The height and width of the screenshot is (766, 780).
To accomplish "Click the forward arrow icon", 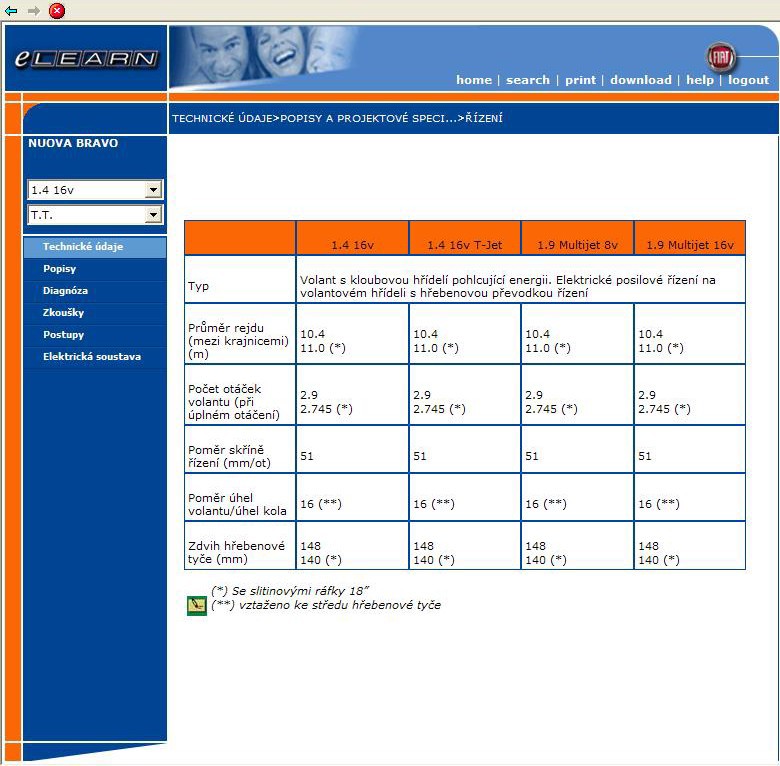I will point(34,10).
